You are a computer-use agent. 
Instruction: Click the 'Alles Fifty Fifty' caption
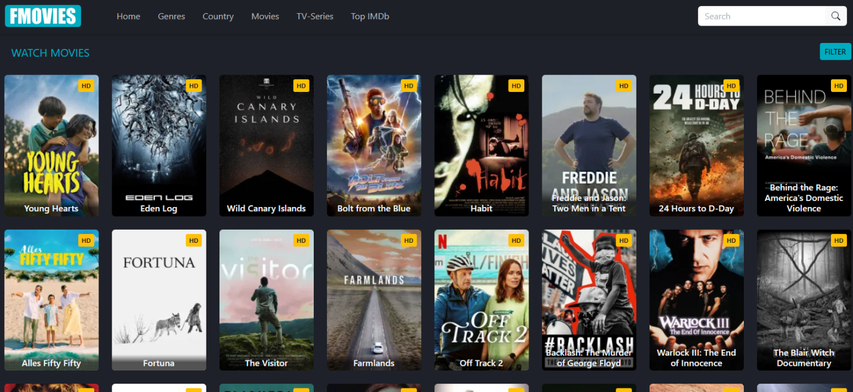pyautogui.click(x=51, y=363)
